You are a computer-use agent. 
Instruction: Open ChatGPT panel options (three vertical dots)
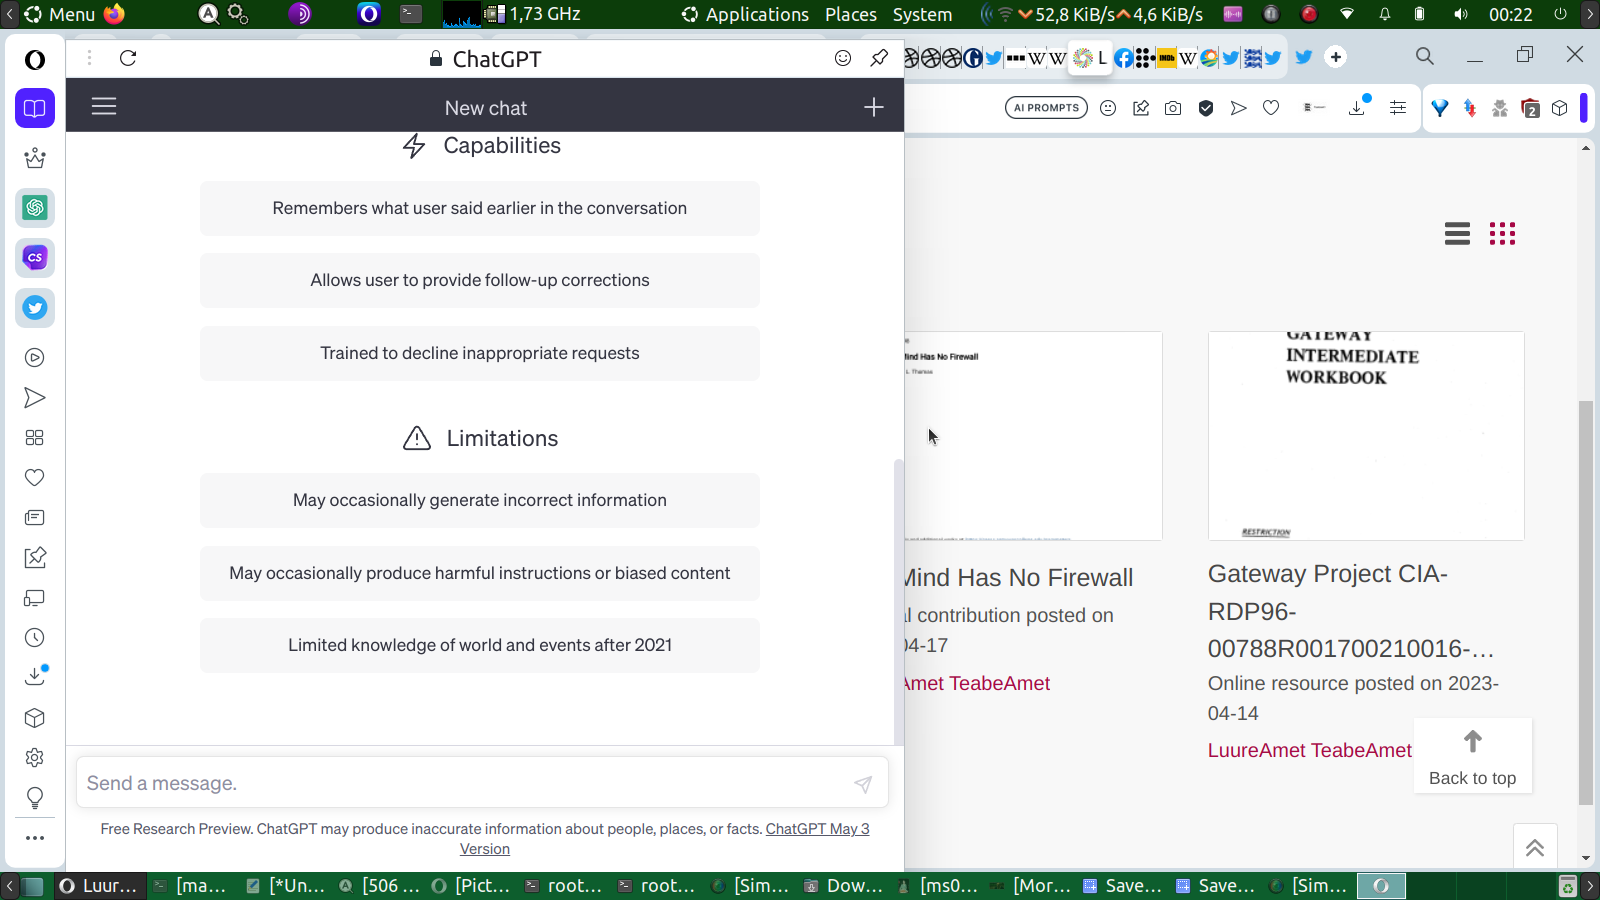(89, 58)
